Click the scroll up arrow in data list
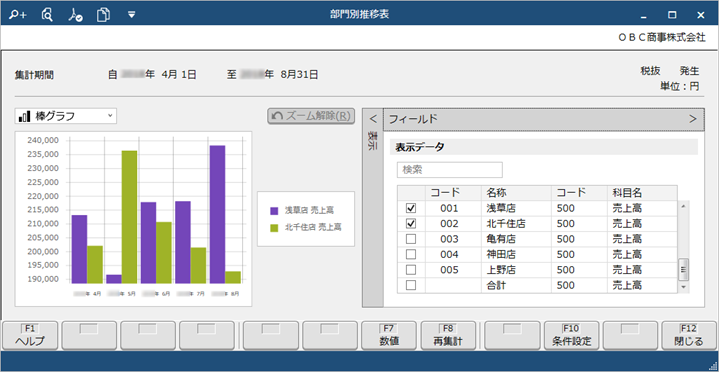Image resolution: width=719 pixels, height=372 pixels. 683,206
